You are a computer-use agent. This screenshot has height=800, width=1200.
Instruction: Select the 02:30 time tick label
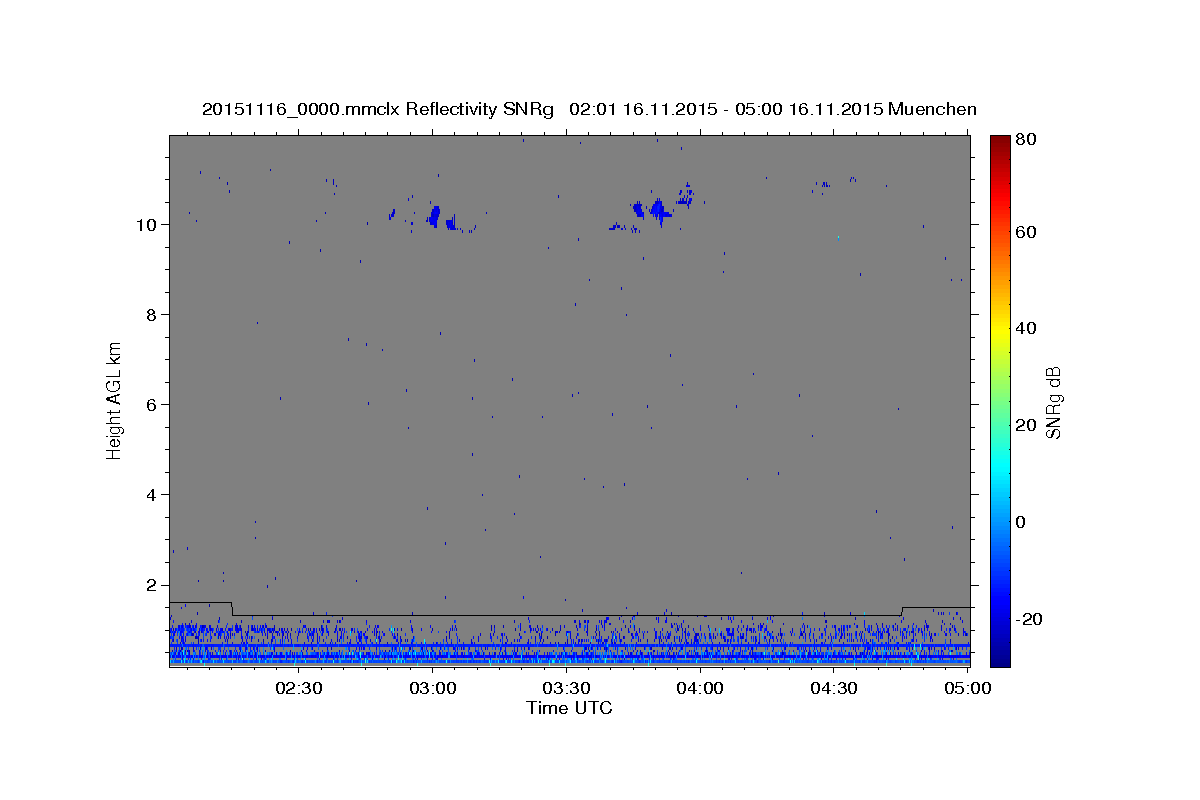click(299, 688)
